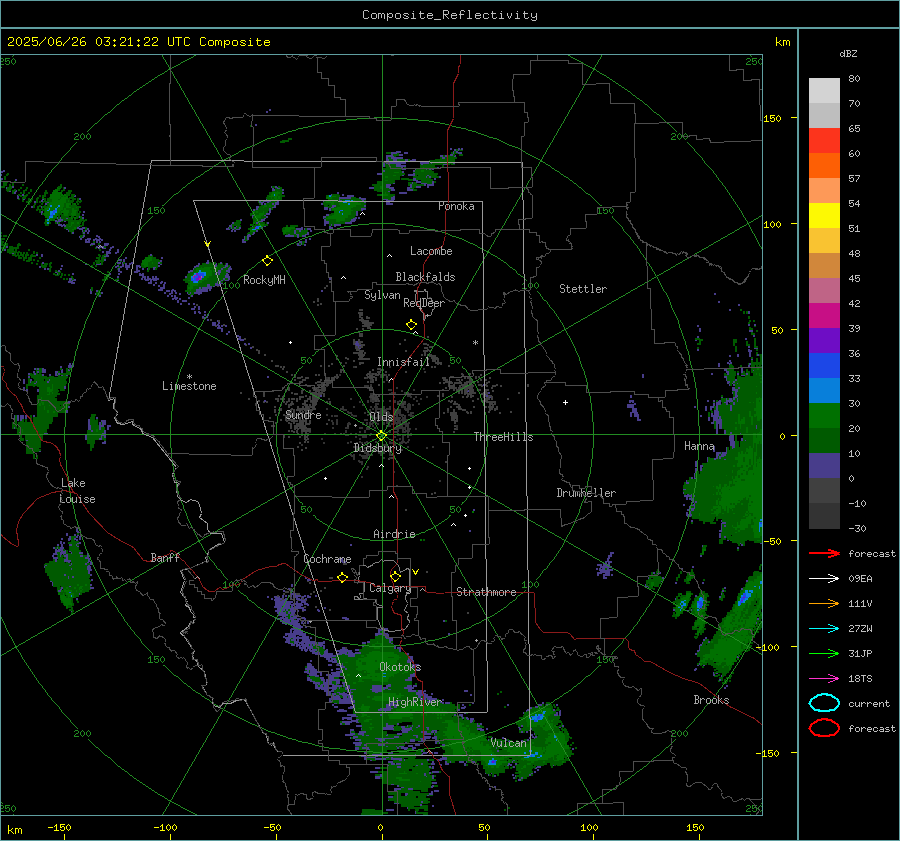This screenshot has height=841, width=900.
Task: Click the red forecast ellipse legend icon
Action: (824, 728)
